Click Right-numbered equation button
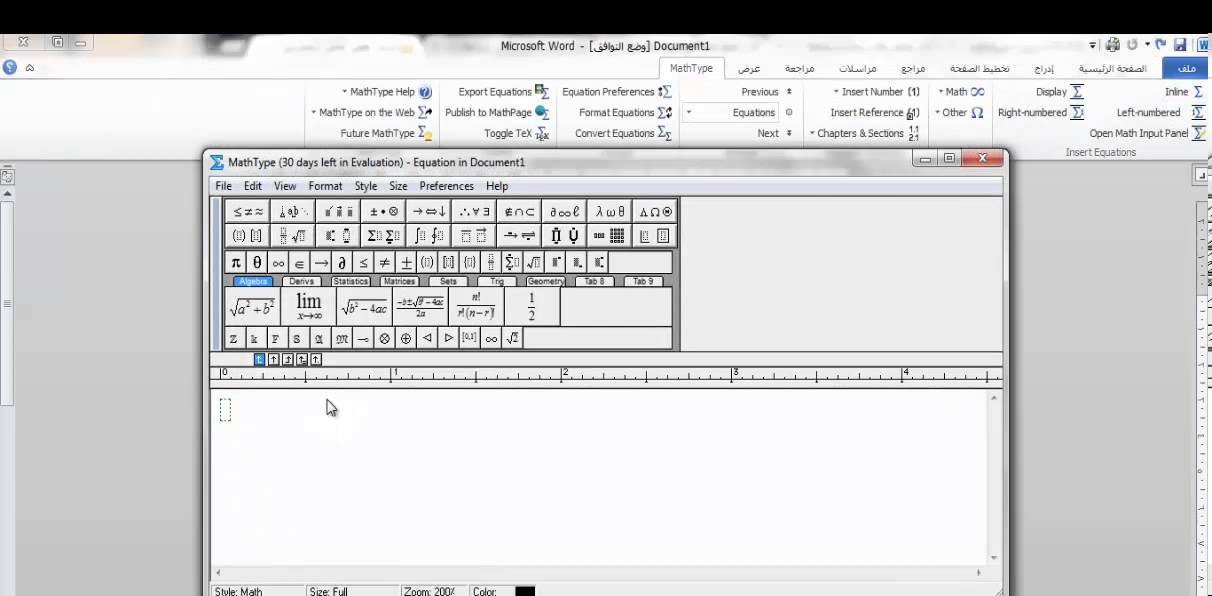 coord(1041,113)
